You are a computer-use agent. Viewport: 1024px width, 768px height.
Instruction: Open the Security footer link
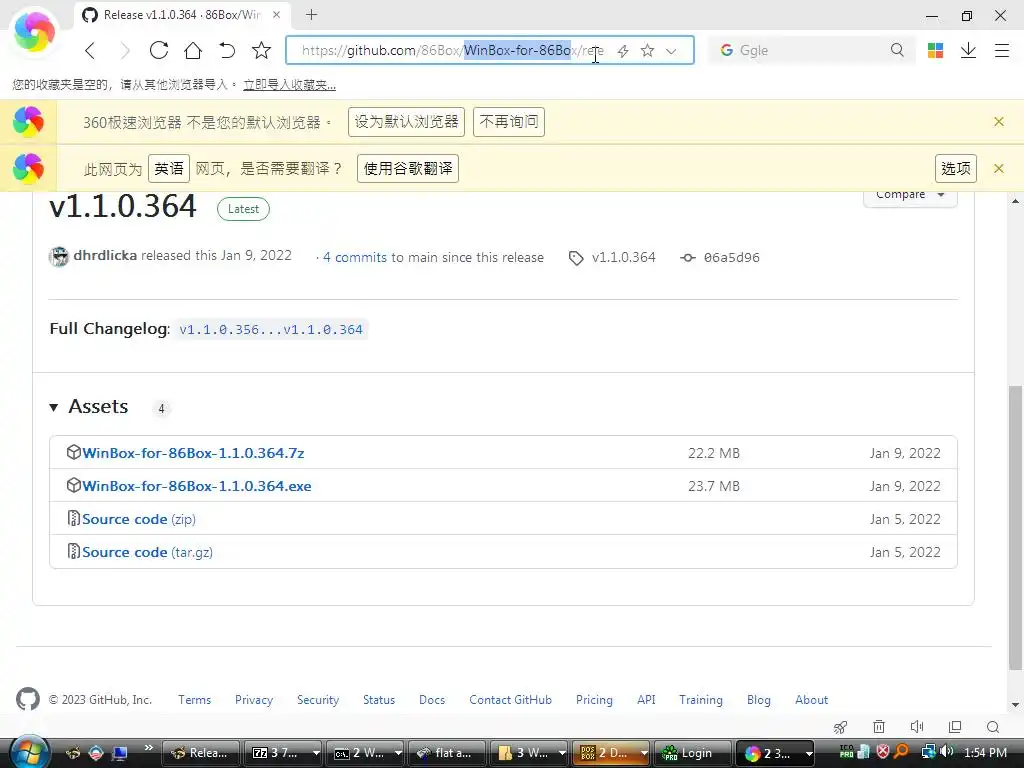(318, 699)
